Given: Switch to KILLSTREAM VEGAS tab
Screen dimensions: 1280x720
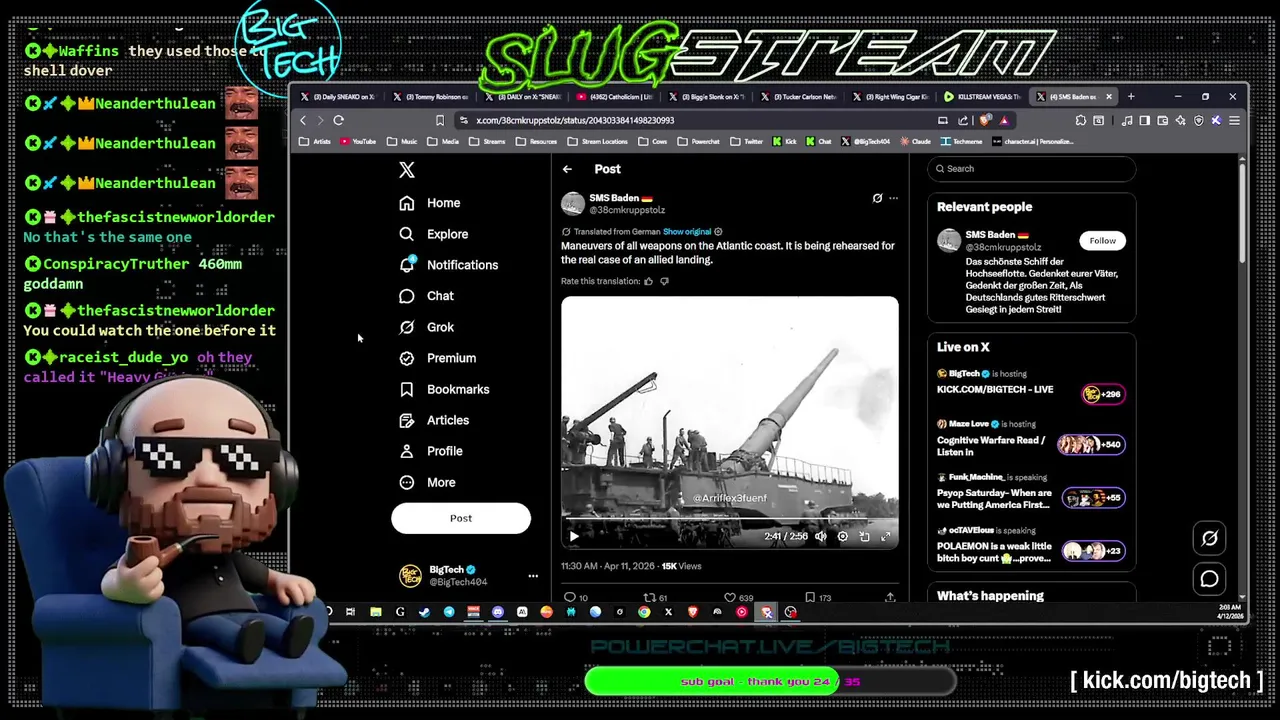Looking at the screenshot, I should click(x=983, y=97).
